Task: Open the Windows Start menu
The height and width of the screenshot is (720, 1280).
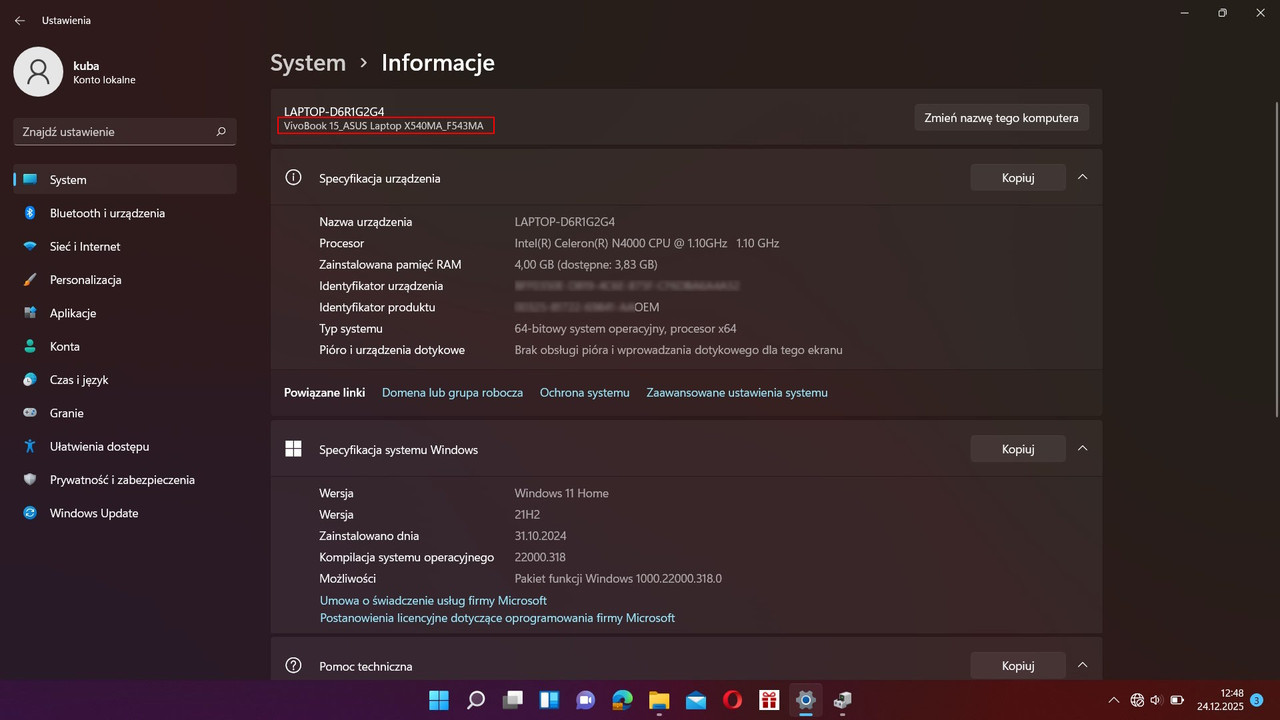Action: click(439, 700)
